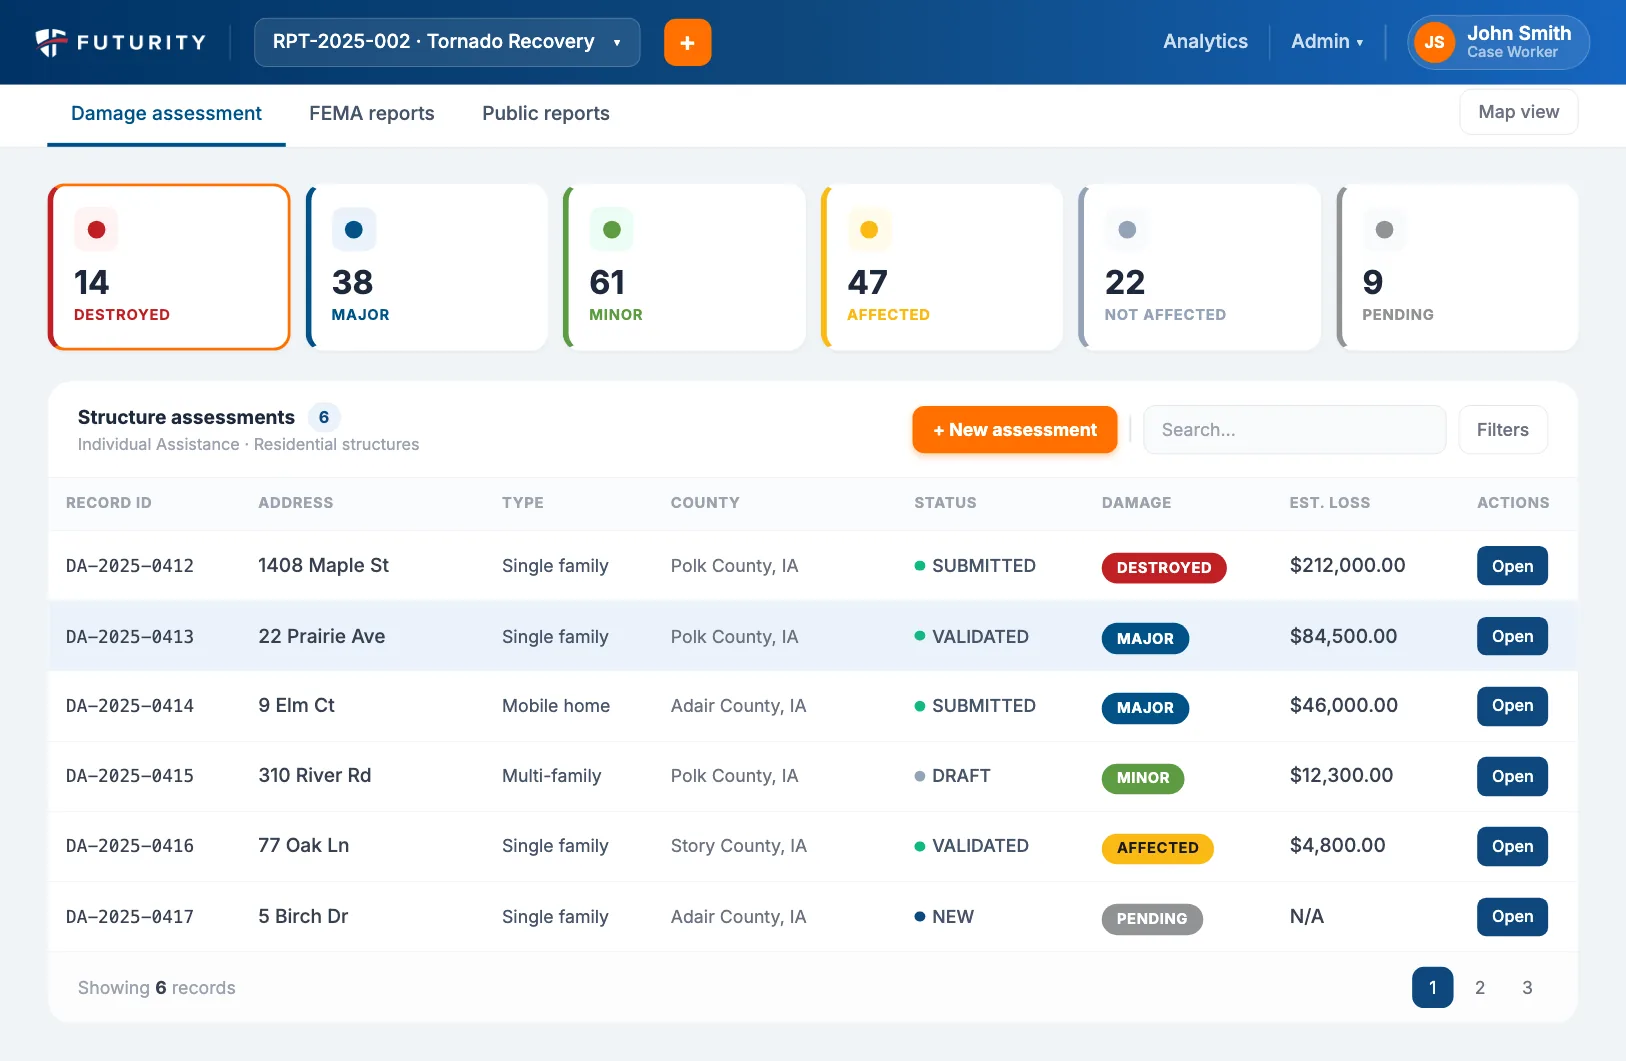Switch to the Public reports tab

tap(546, 114)
